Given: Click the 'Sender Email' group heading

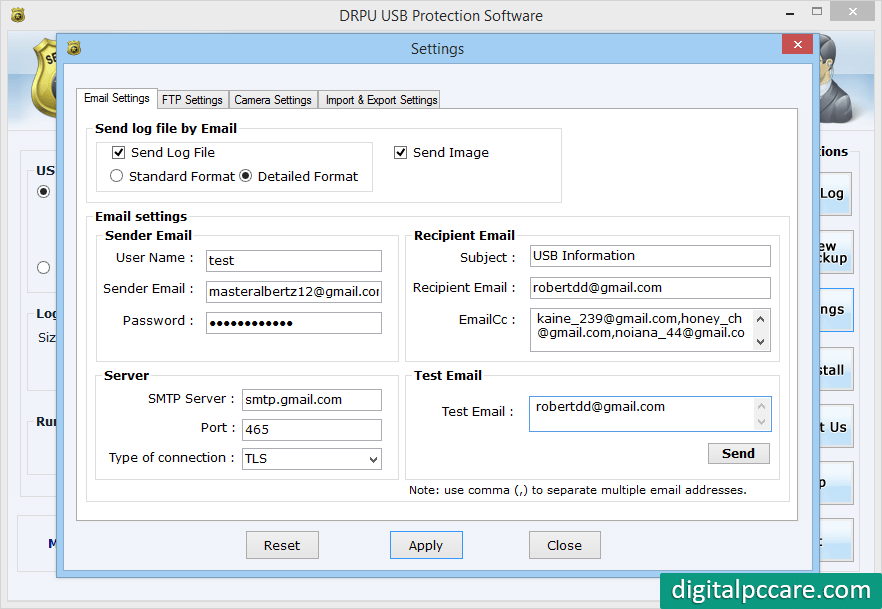Looking at the screenshot, I should (148, 235).
